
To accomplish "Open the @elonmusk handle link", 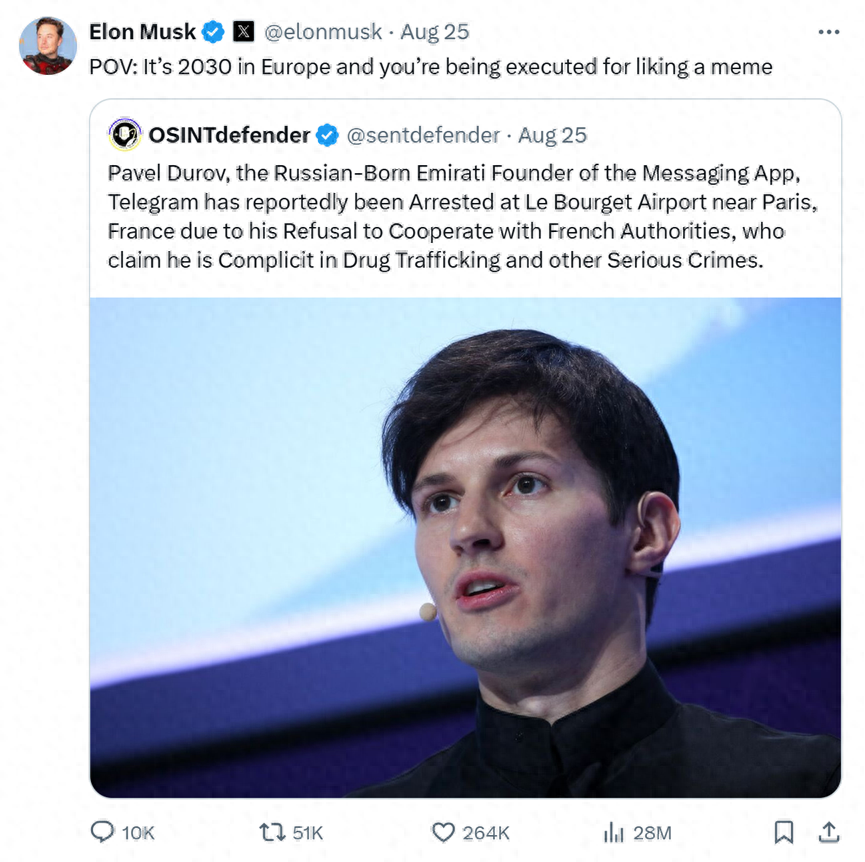I will tap(323, 32).
